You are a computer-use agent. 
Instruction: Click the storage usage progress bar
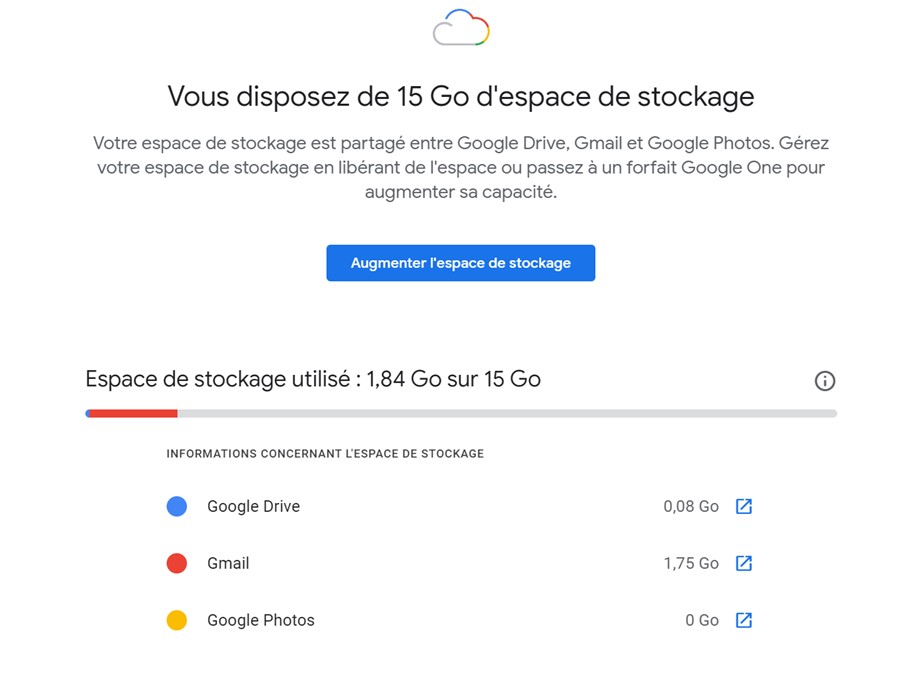pos(460,412)
